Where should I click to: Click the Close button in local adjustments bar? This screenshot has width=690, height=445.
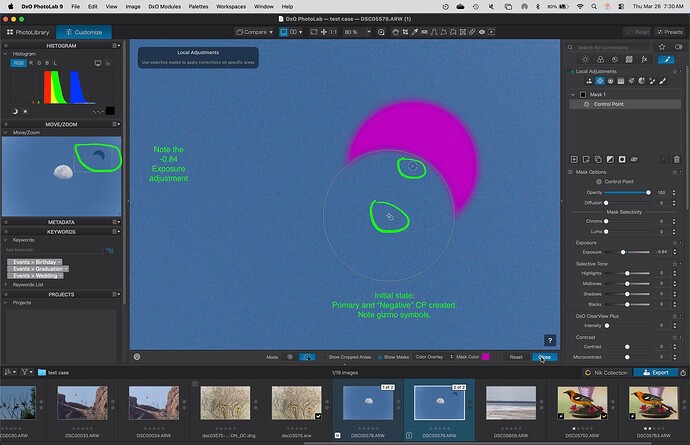[544, 357]
